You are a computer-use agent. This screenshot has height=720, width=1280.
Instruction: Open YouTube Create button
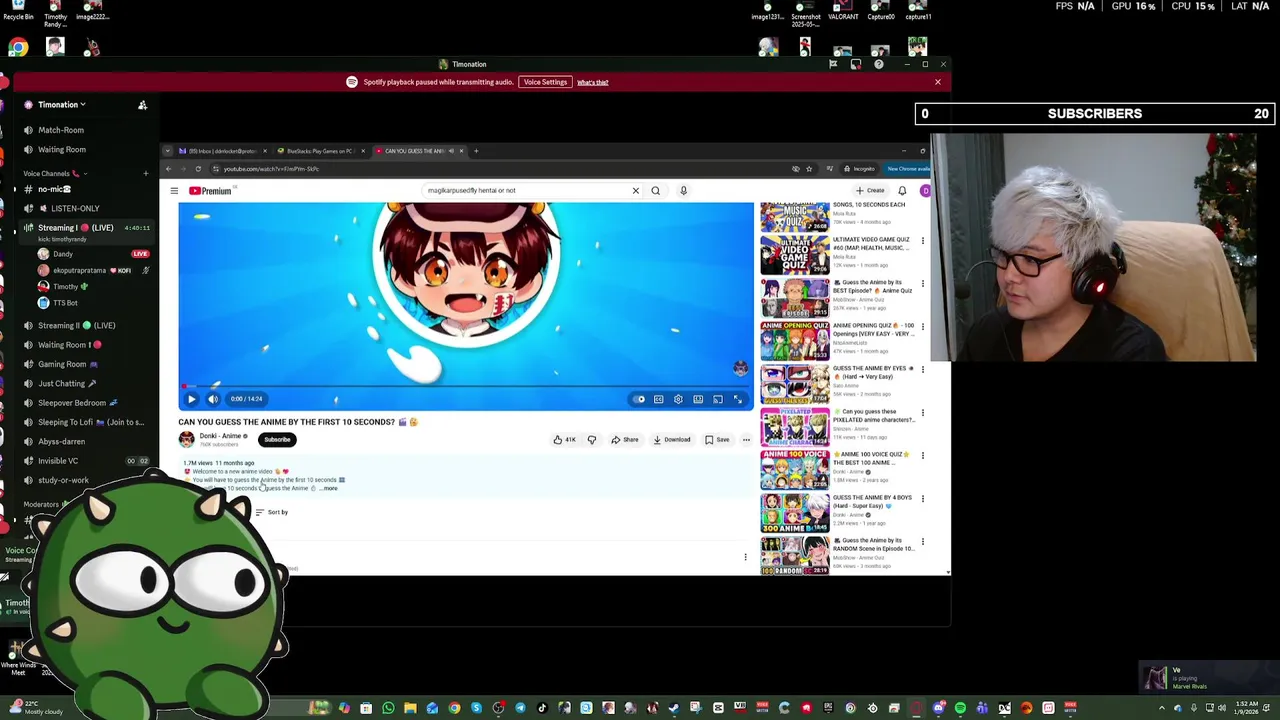click(870, 190)
